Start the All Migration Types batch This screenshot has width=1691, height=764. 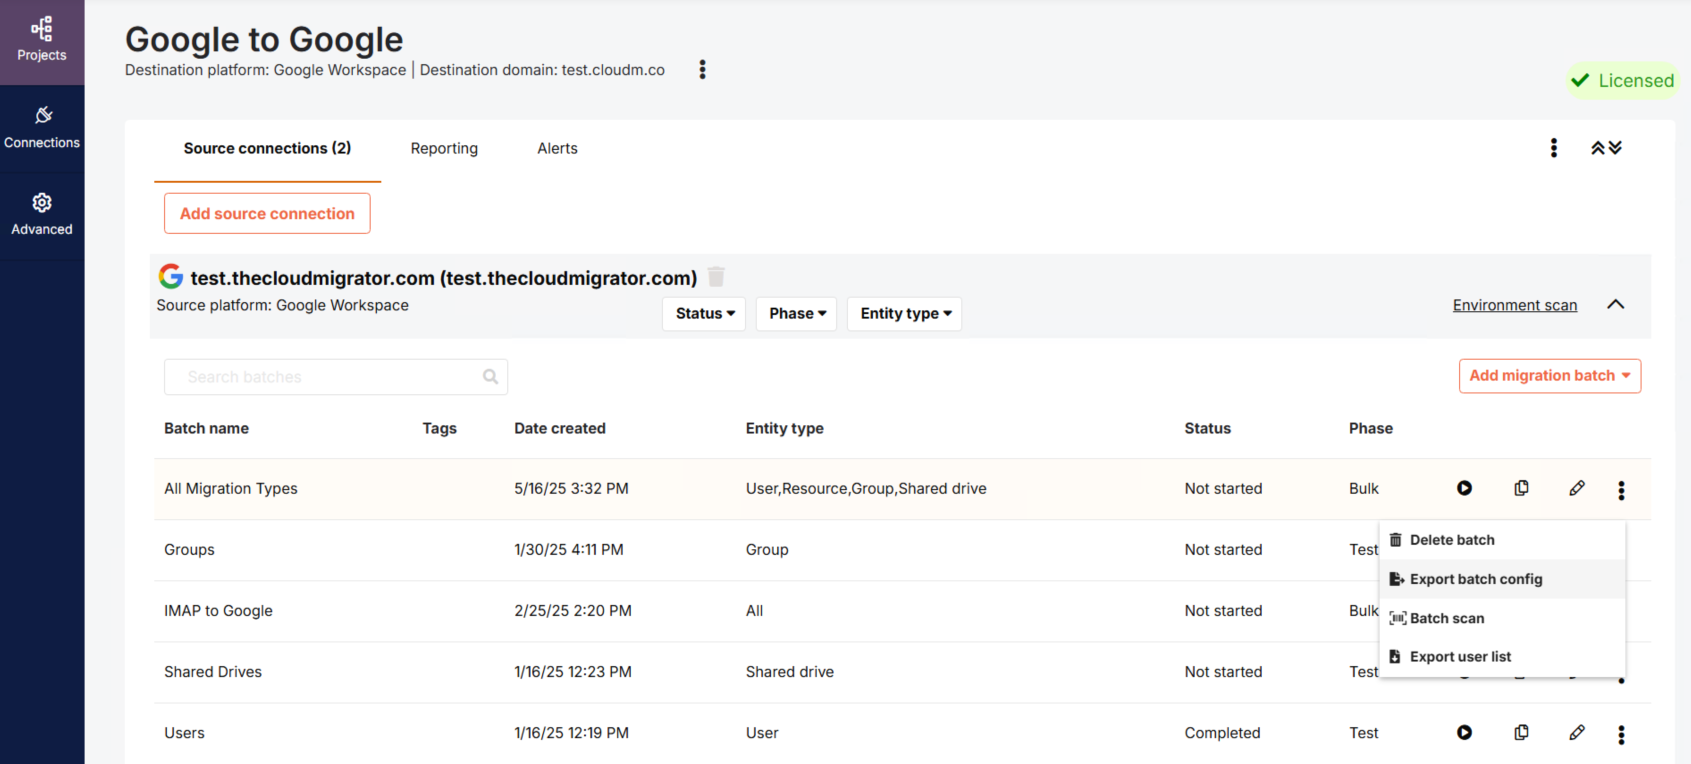pyautogui.click(x=1464, y=488)
